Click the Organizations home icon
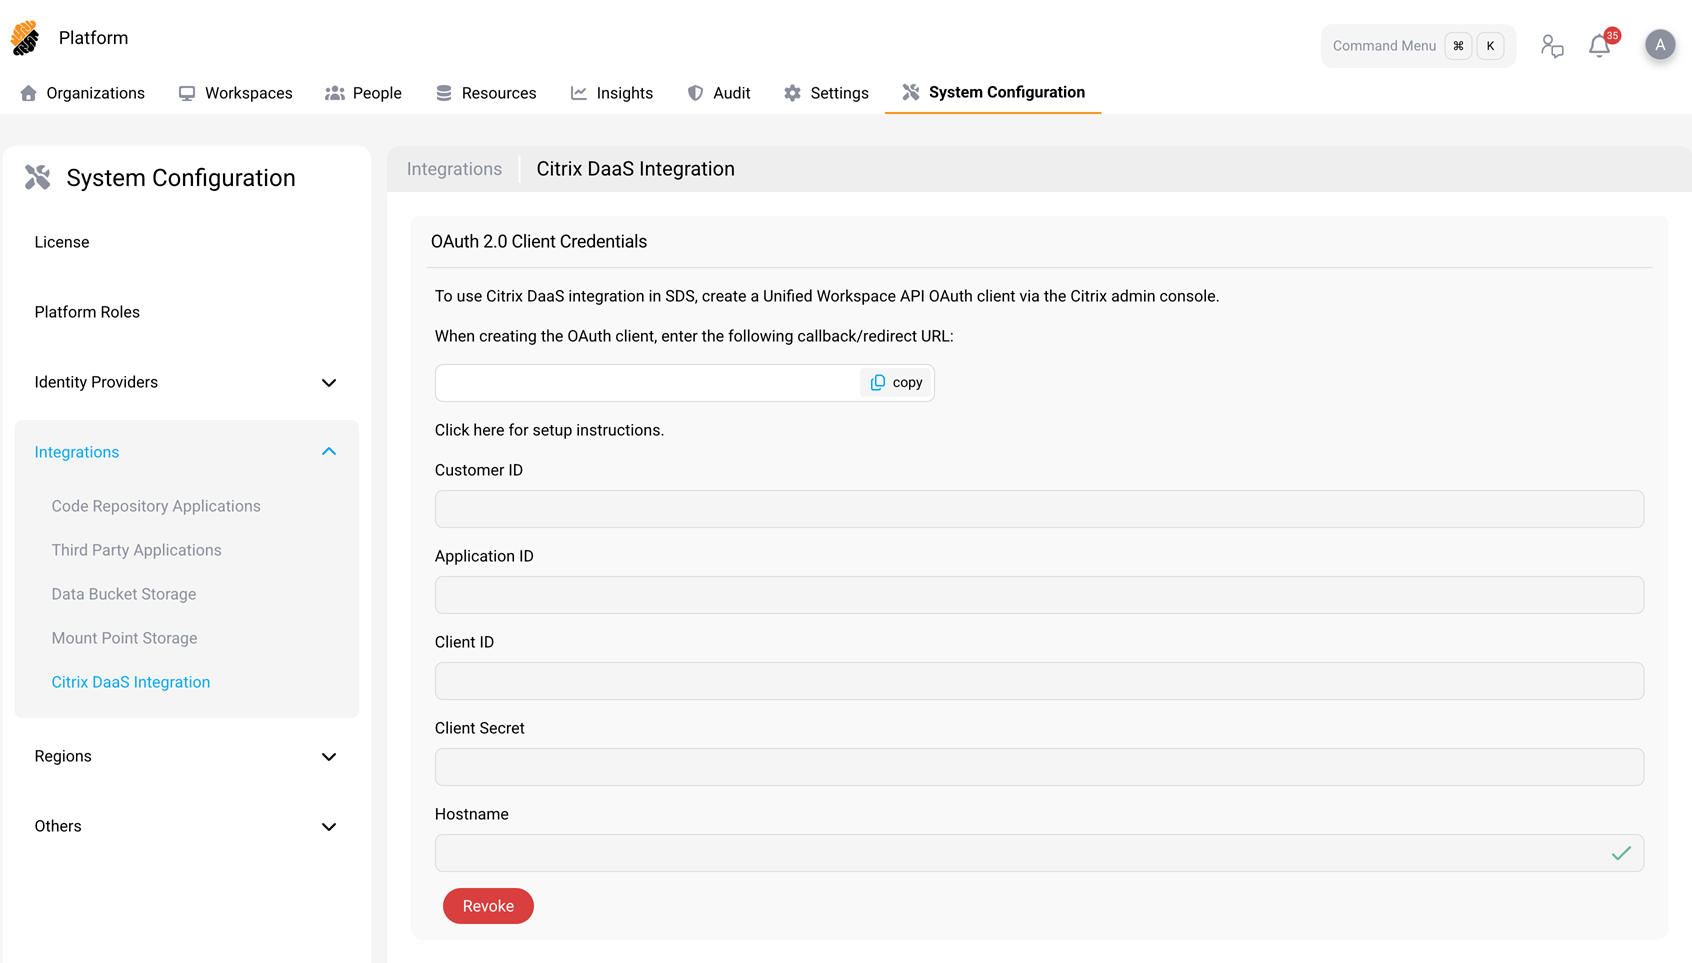Viewport: 1692px width, 963px height. [28, 93]
